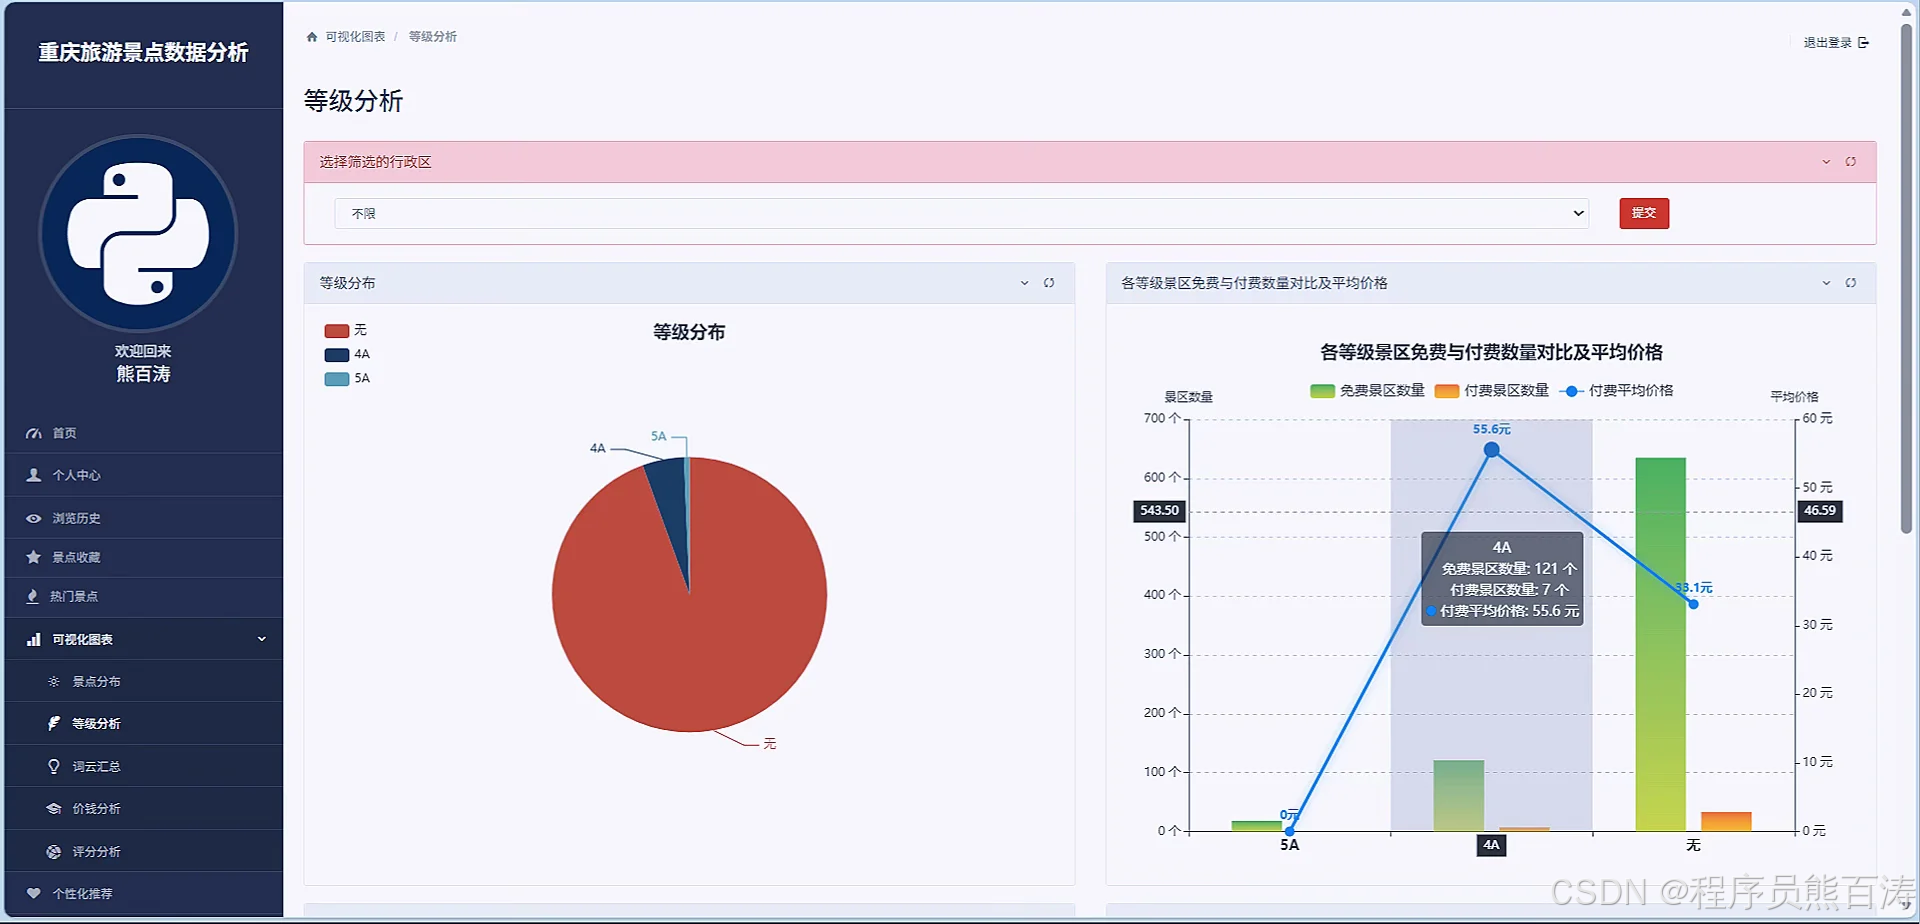Click the 可视化图表 bar chart icon
1920x924 pixels.
tap(34, 640)
